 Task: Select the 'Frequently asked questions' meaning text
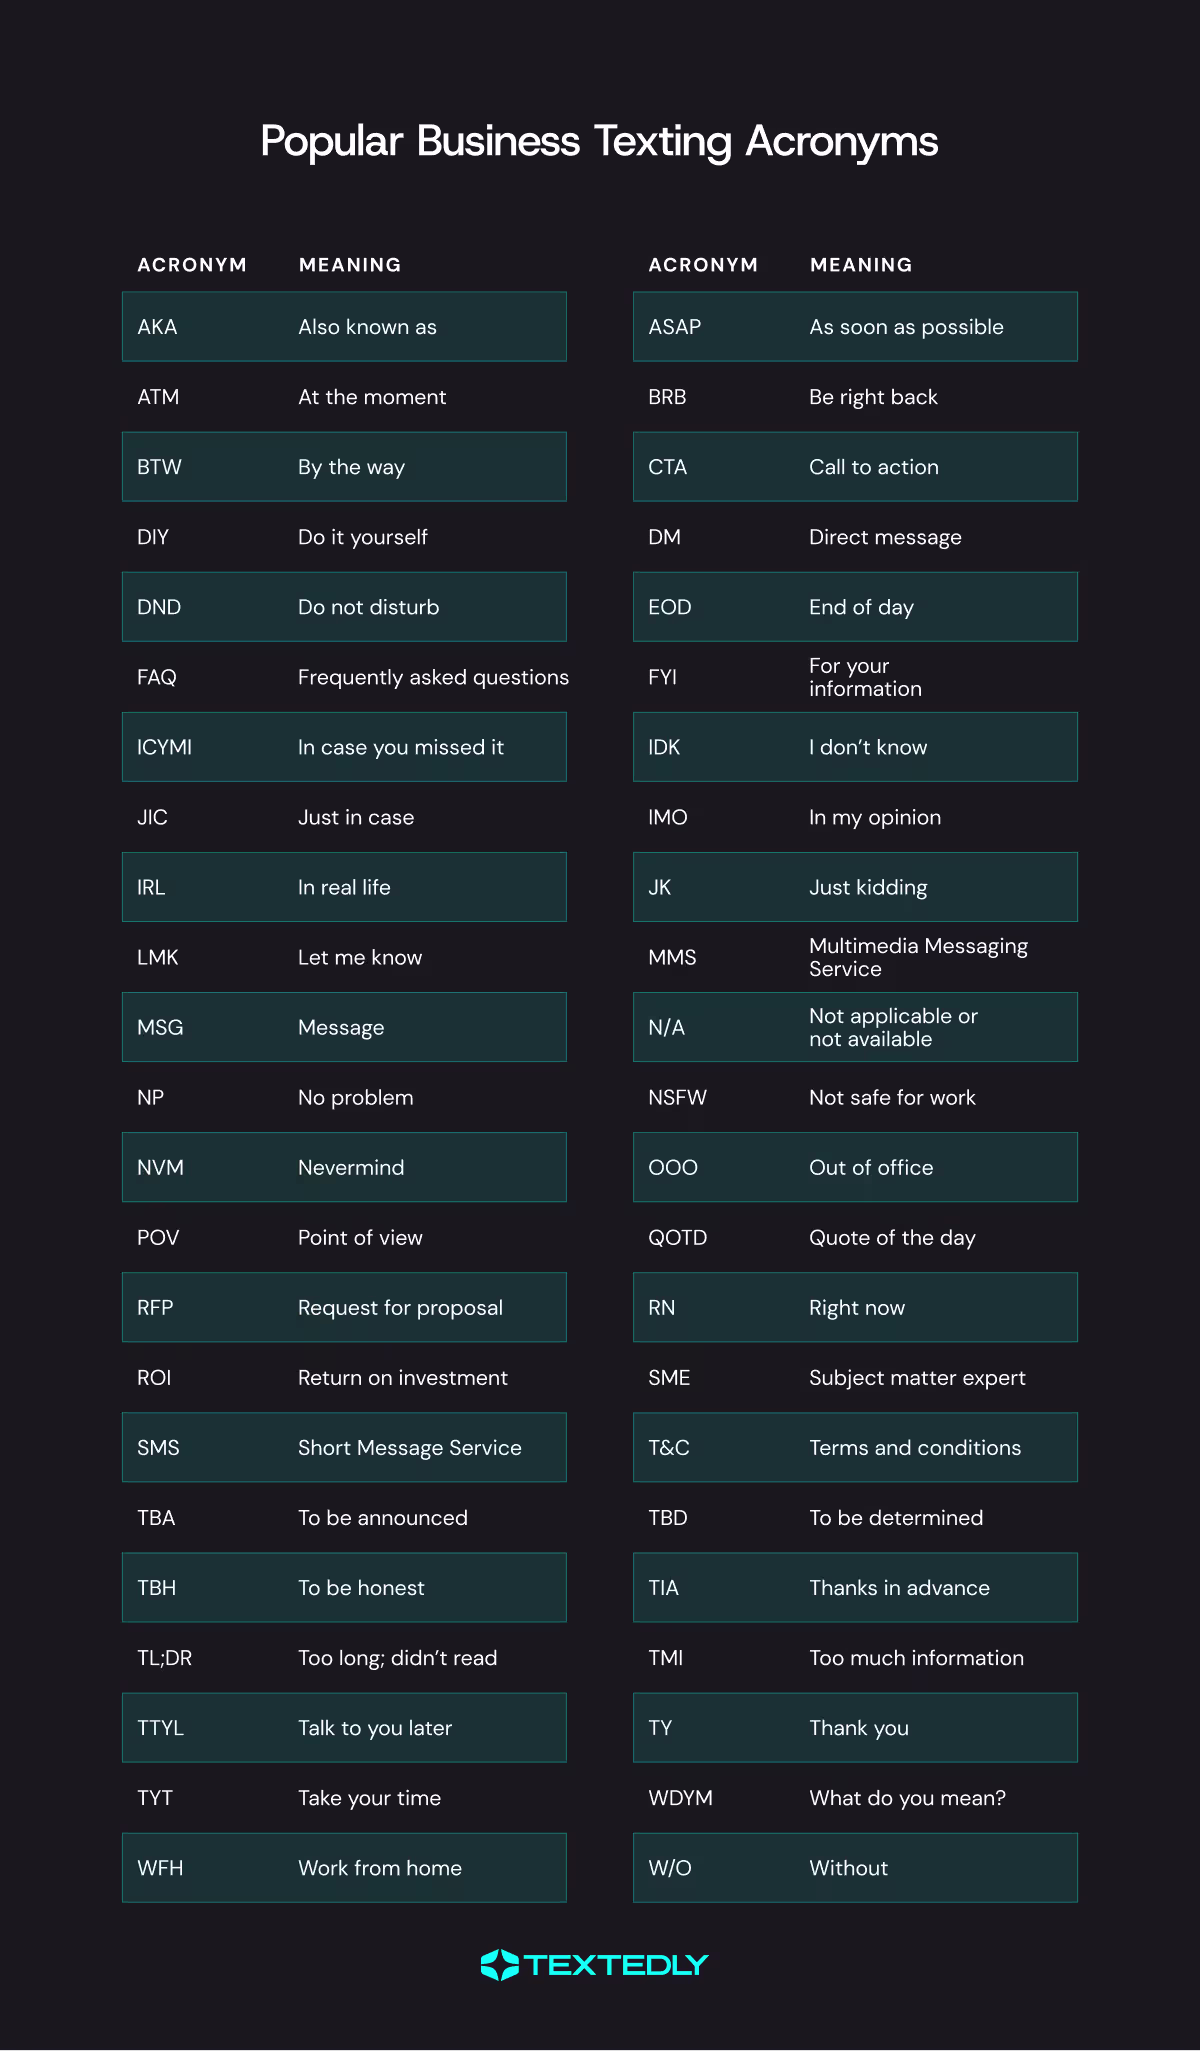click(x=433, y=677)
